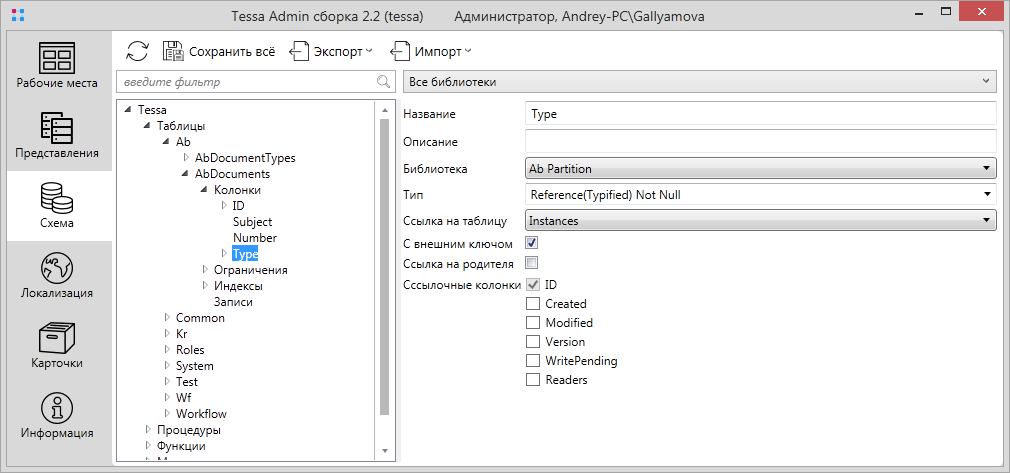Image resolution: width=1010 pixels, height=474 pixels.
Task: Check the WritePending checkbox
Action: tap(533, 361)
